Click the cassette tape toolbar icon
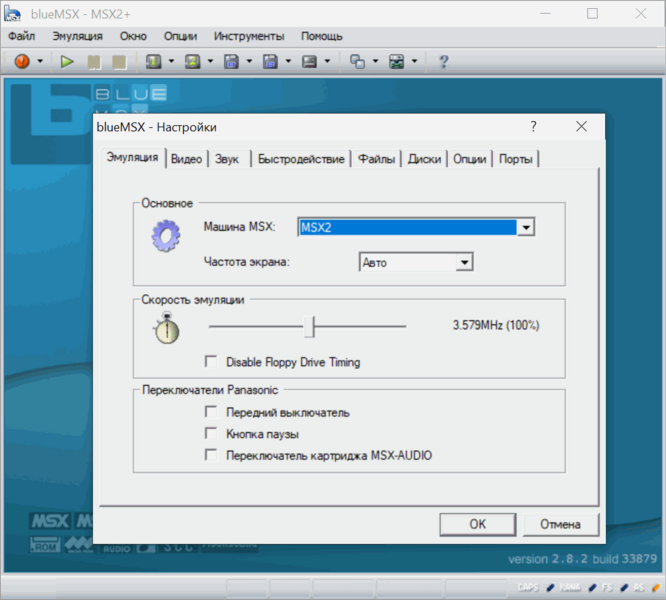Screen dimensions: 666x600 click(x=309, y=61)
